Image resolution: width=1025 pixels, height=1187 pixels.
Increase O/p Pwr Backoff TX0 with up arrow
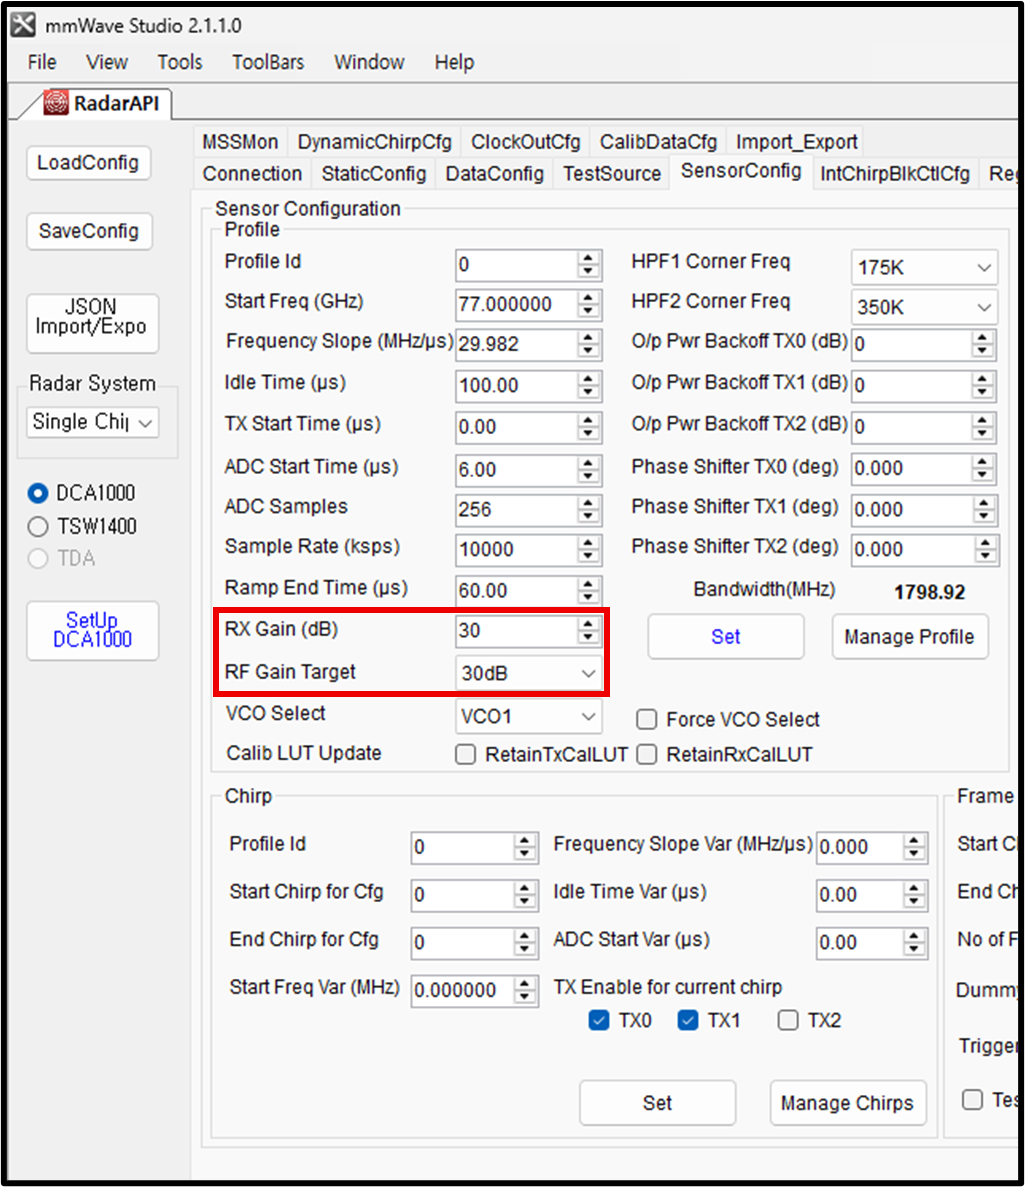pos(983,338)
